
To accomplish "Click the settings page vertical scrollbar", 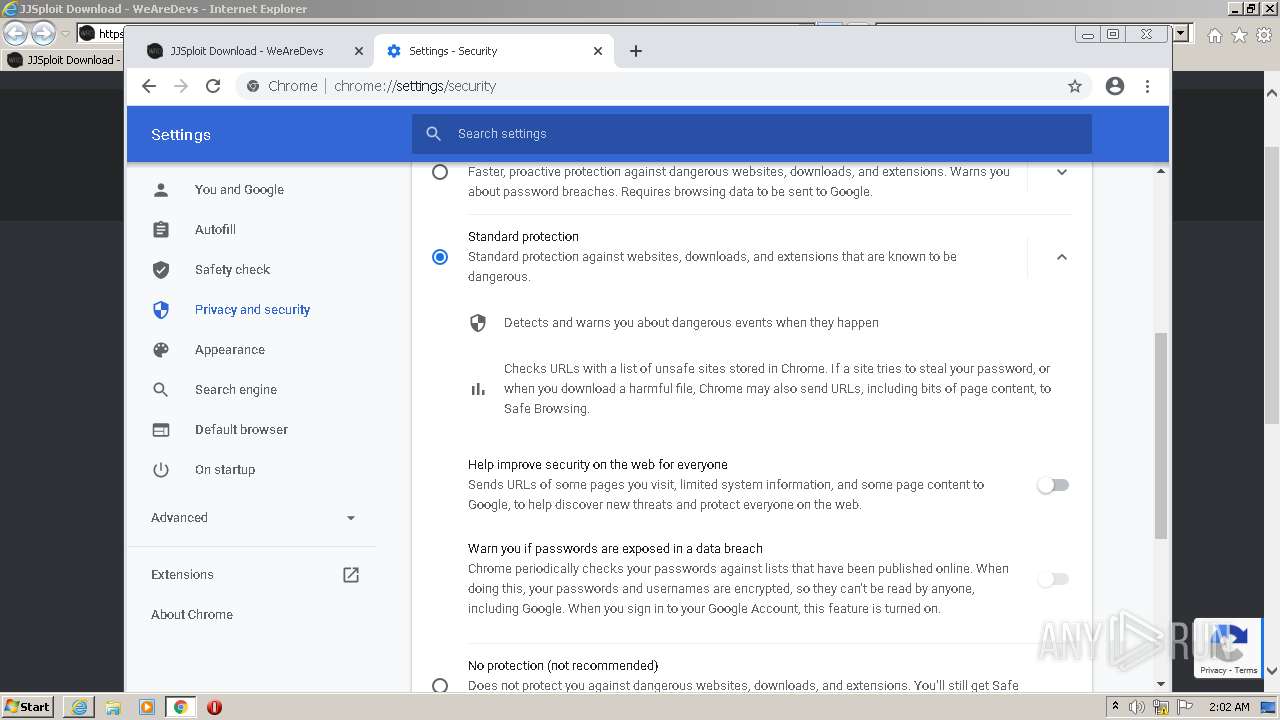I will [x=1161, y=435].
